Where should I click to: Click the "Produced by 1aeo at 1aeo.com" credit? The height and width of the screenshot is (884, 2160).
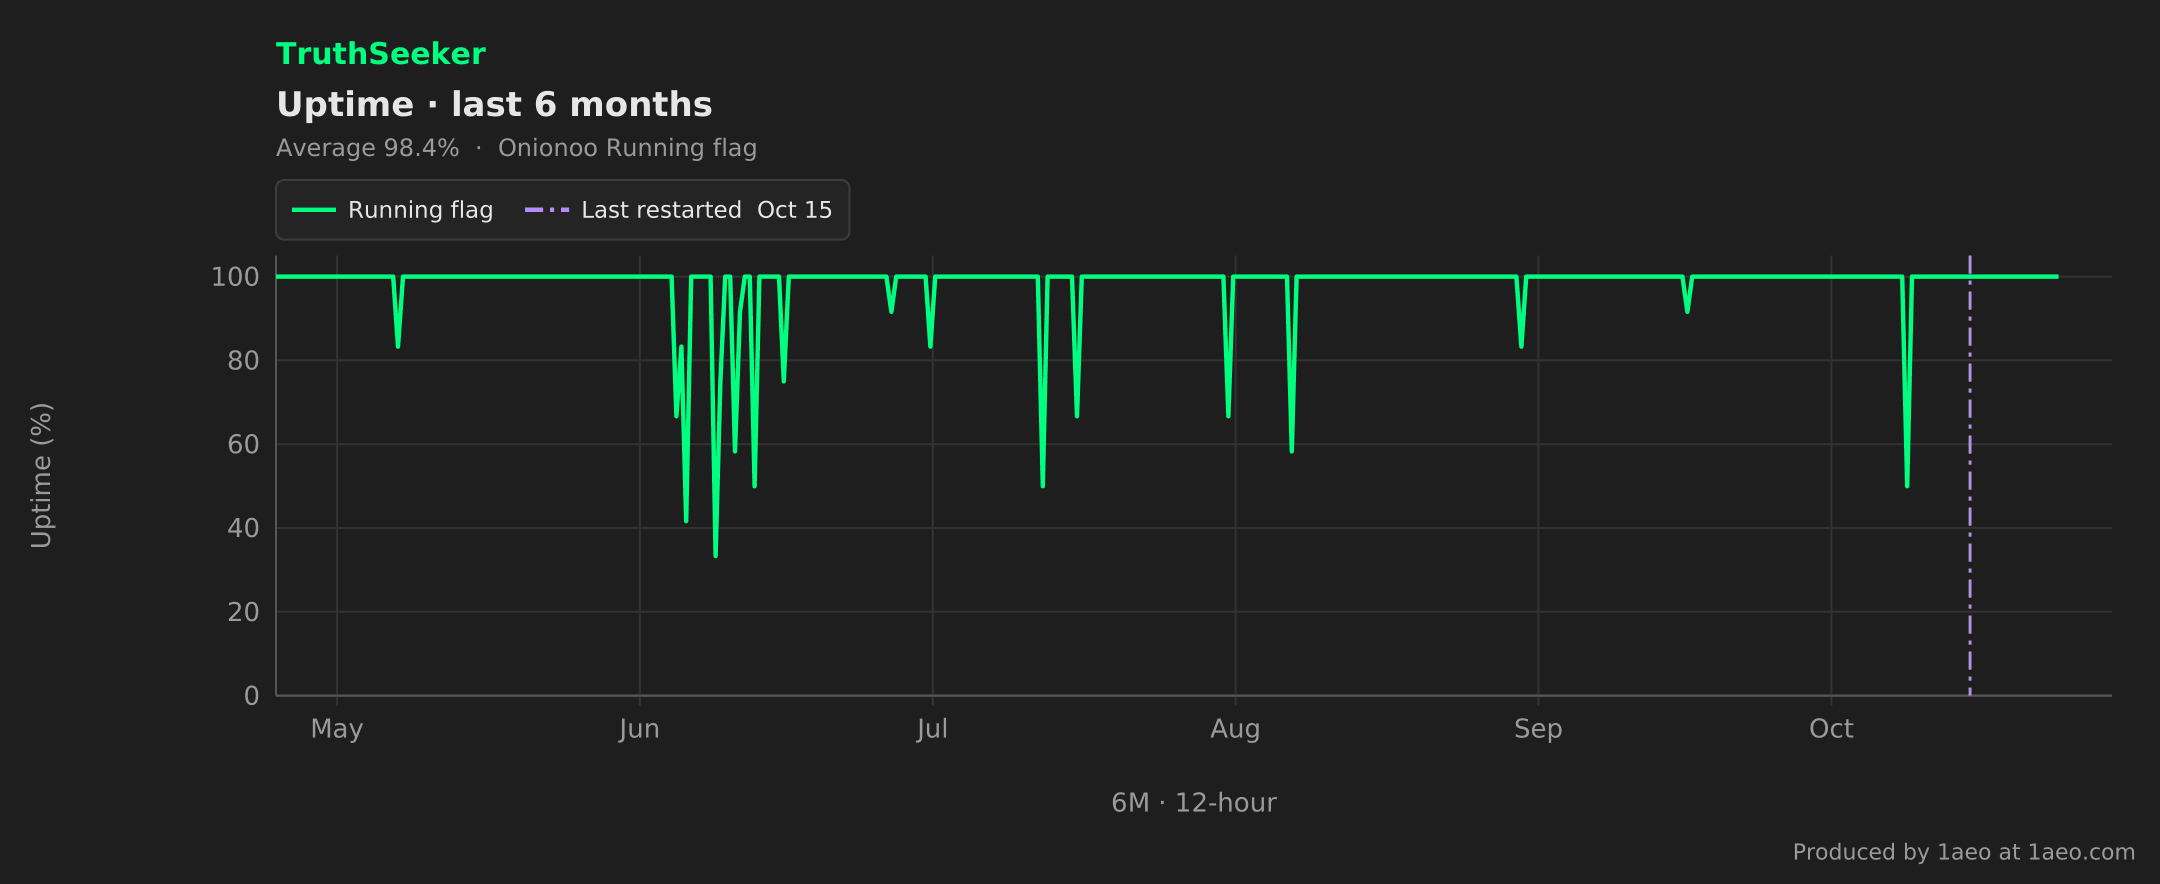(x=1964, y=852)
